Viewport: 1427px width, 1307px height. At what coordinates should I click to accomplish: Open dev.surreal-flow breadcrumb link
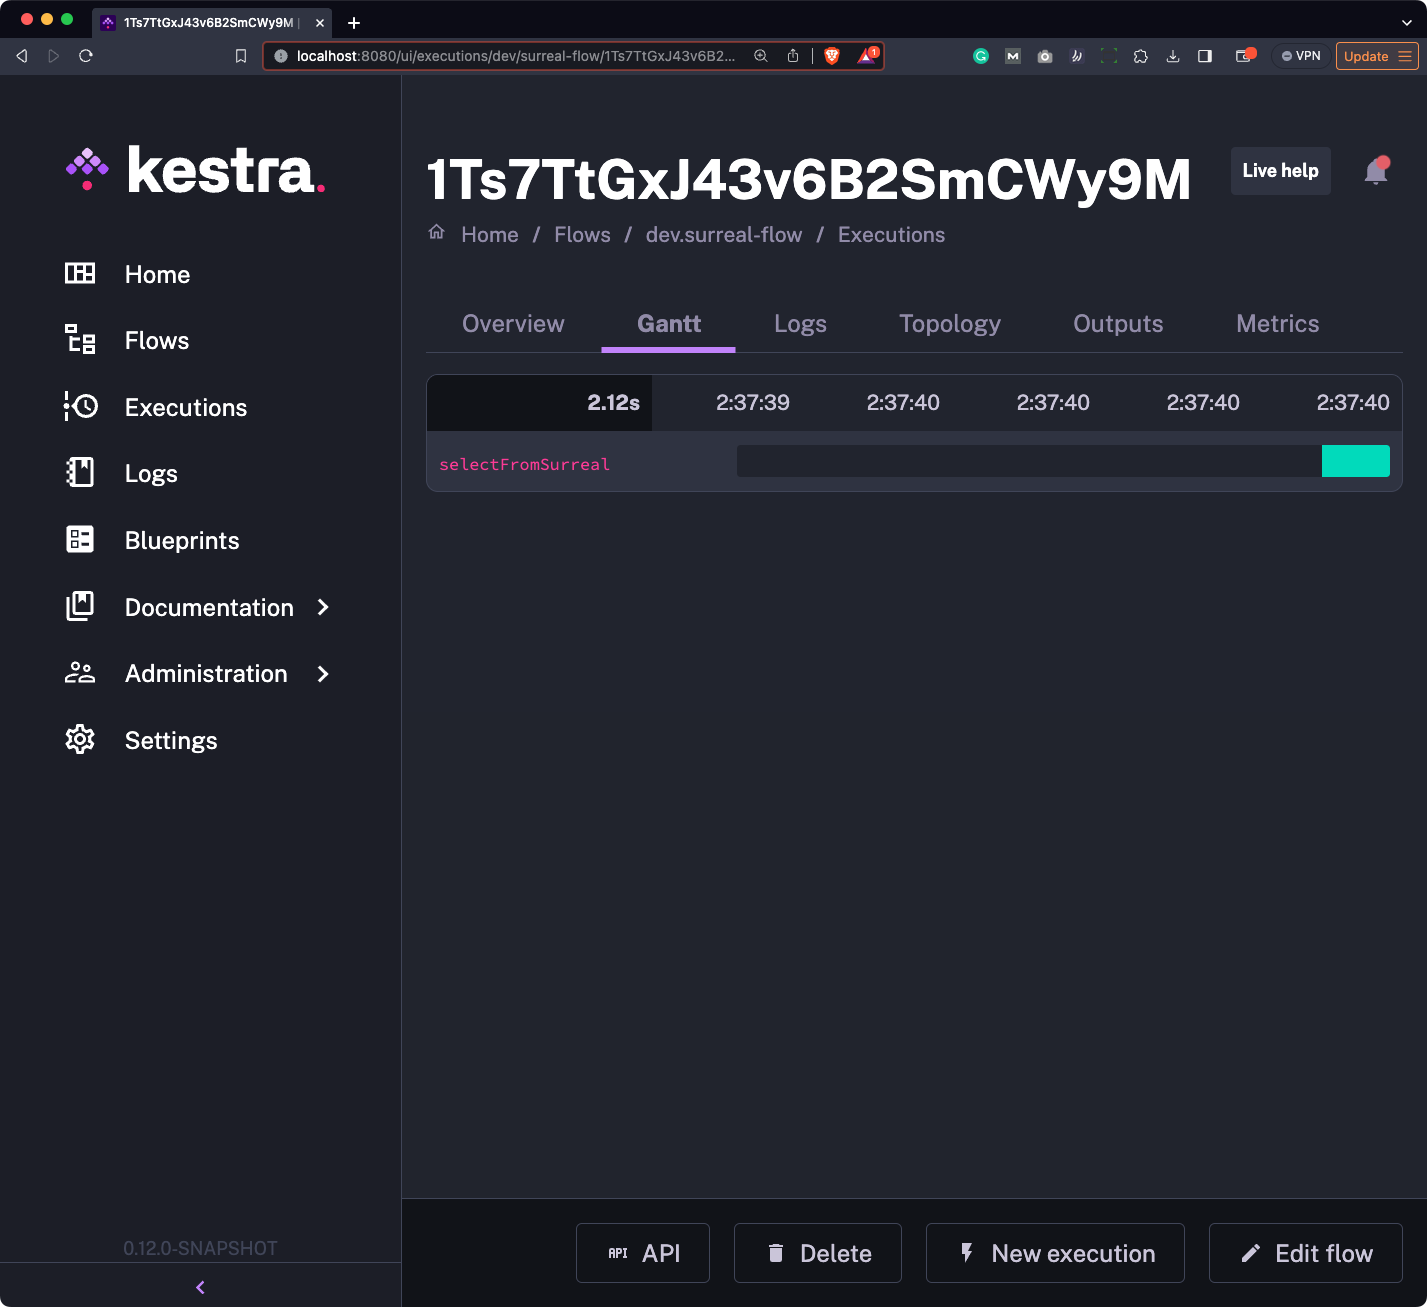click(723, 235)
